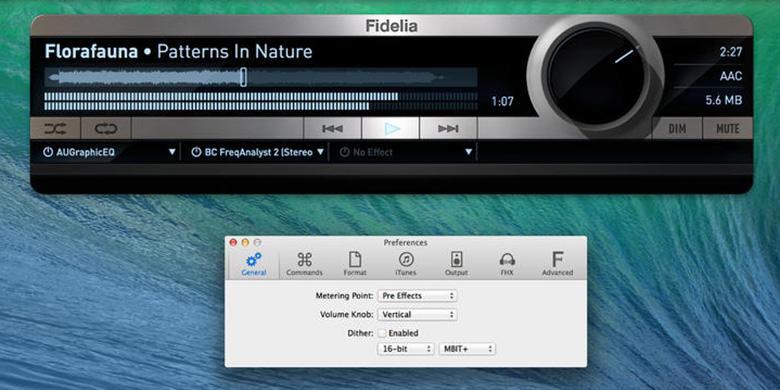Click the DIM button

click(677, 129)
